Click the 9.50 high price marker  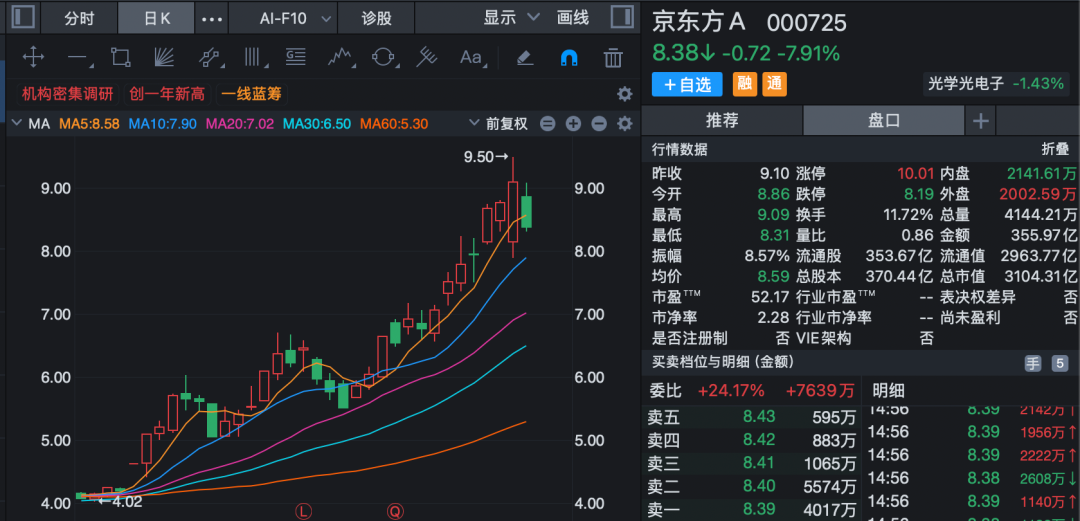(486, 157)
